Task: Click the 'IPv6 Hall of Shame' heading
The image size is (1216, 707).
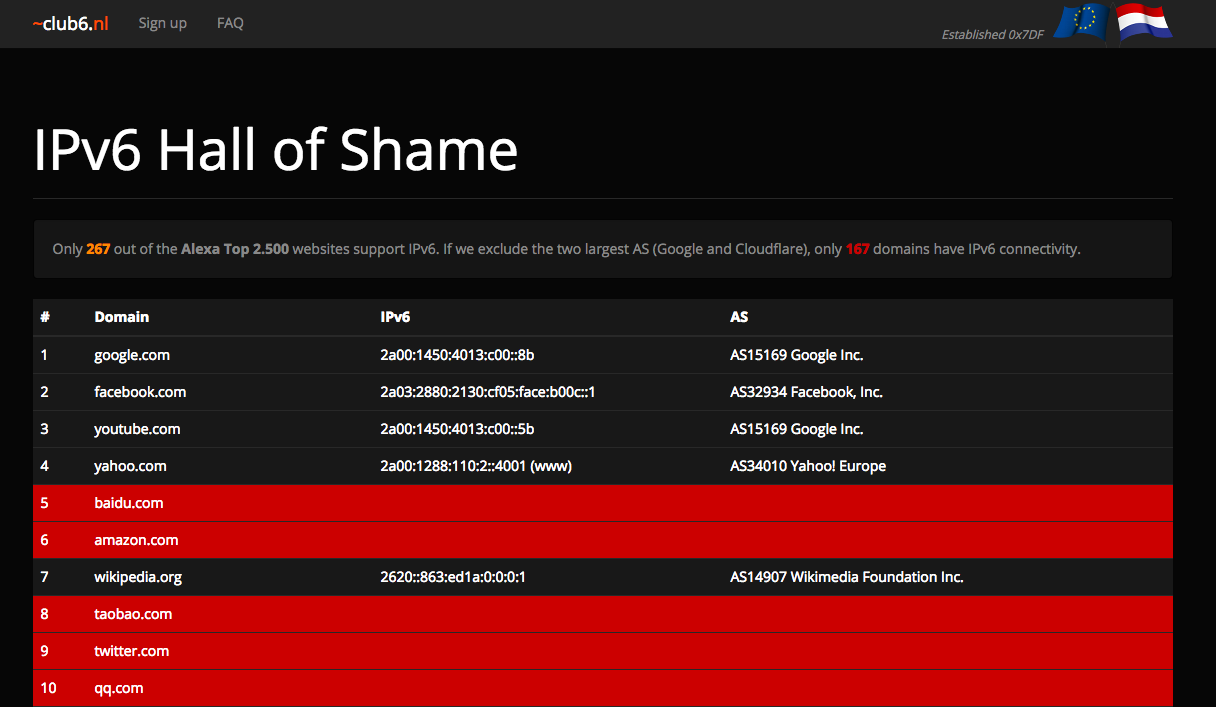Action: 276,149
